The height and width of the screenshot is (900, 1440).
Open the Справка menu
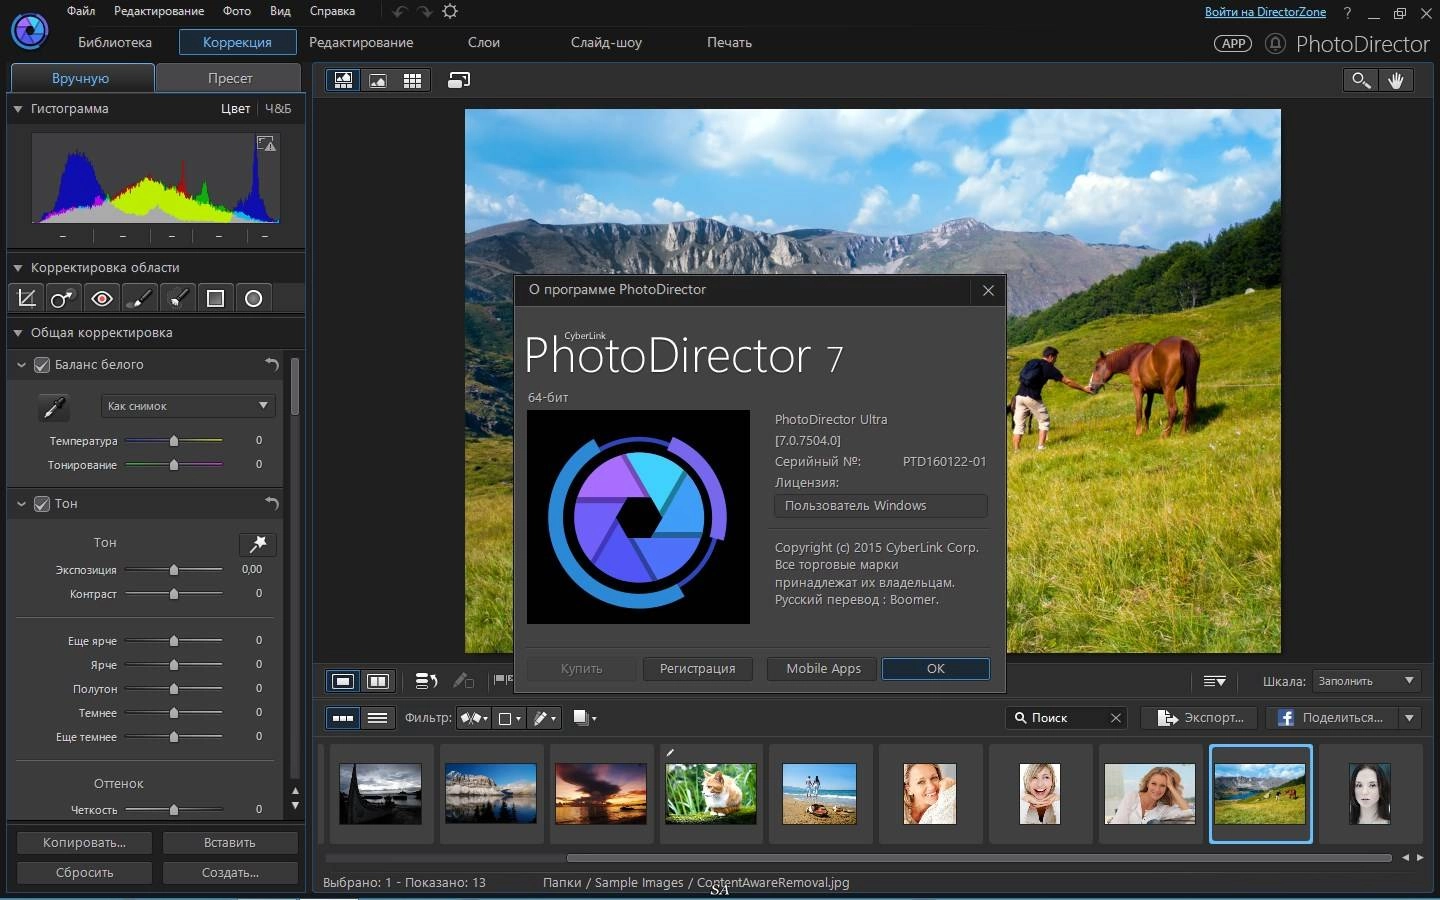click(x=332, y=11)
